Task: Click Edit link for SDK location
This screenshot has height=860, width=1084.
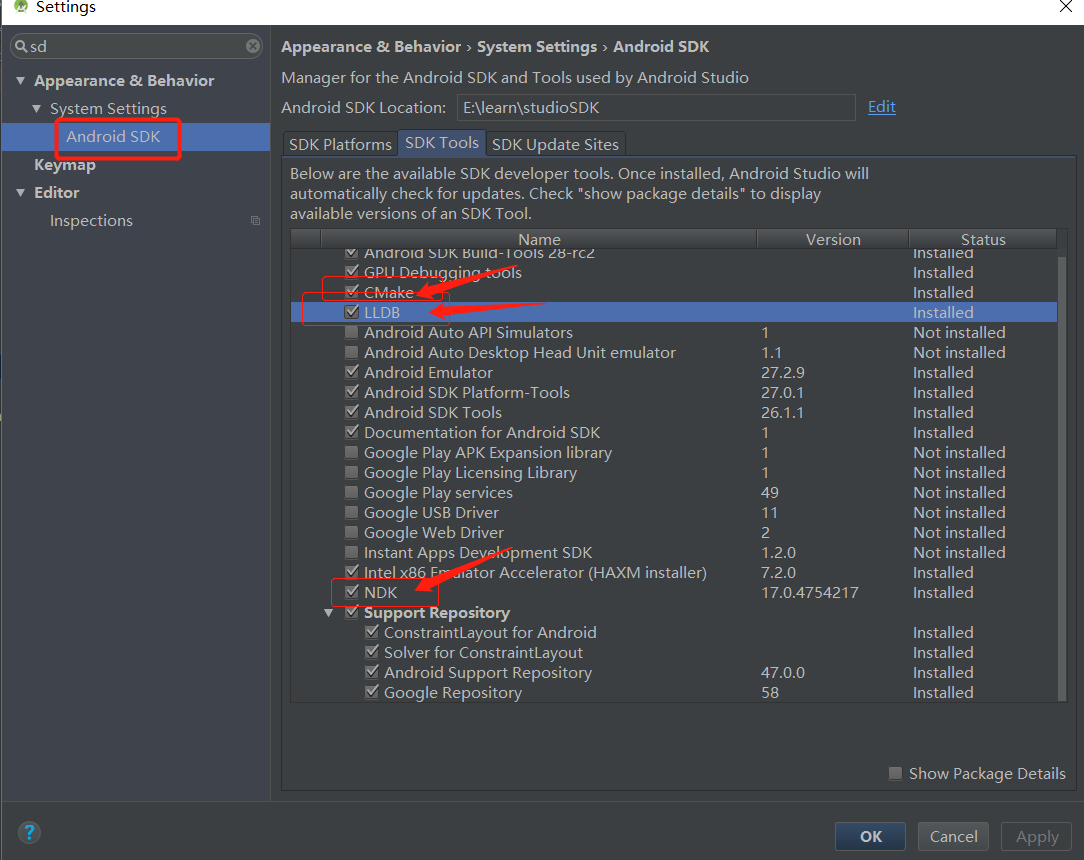Action: pyautogui.click(x=881, y=107)
